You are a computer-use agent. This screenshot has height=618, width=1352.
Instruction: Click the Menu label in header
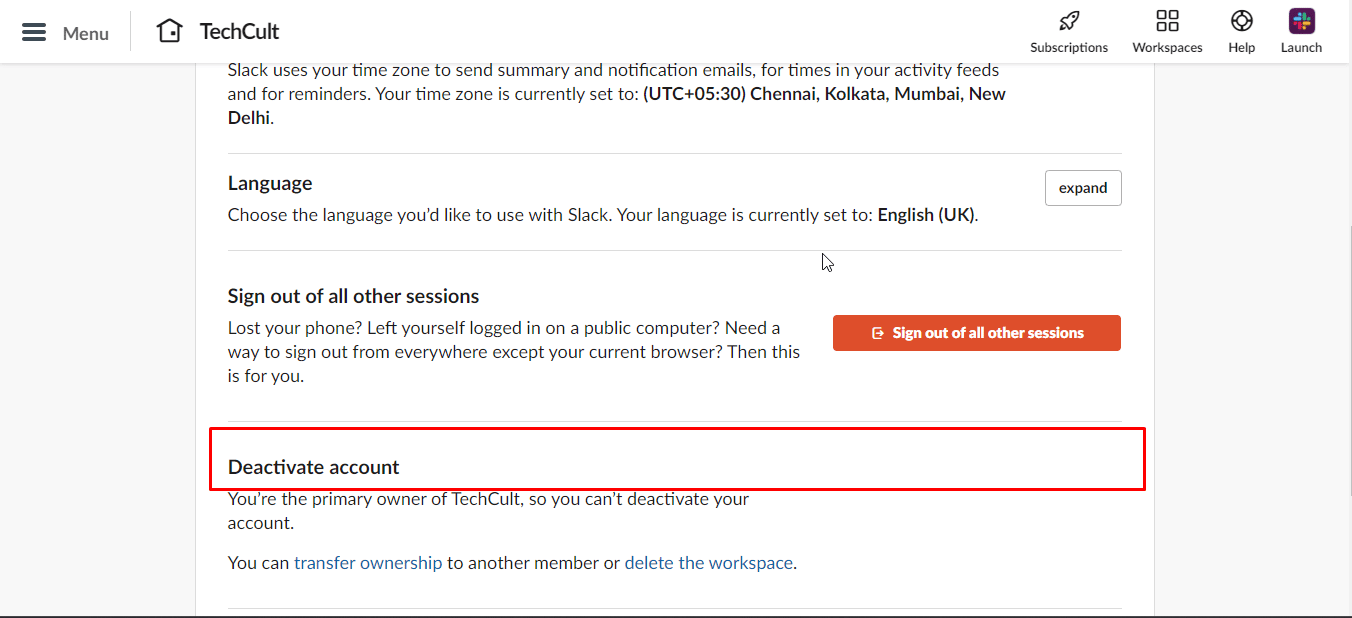click(x=86, y=33)
